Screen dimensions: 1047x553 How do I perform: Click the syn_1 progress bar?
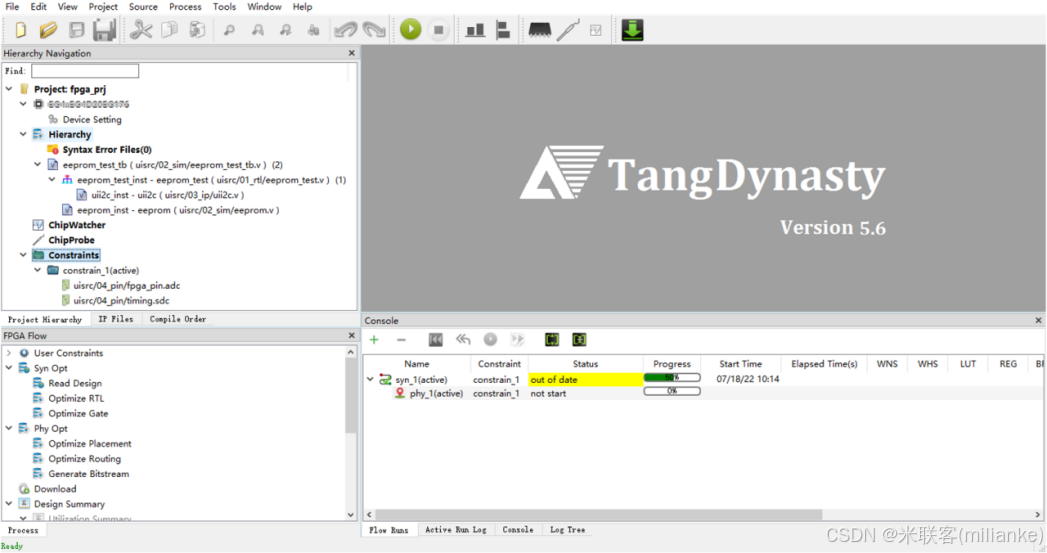tap(672, 378)
